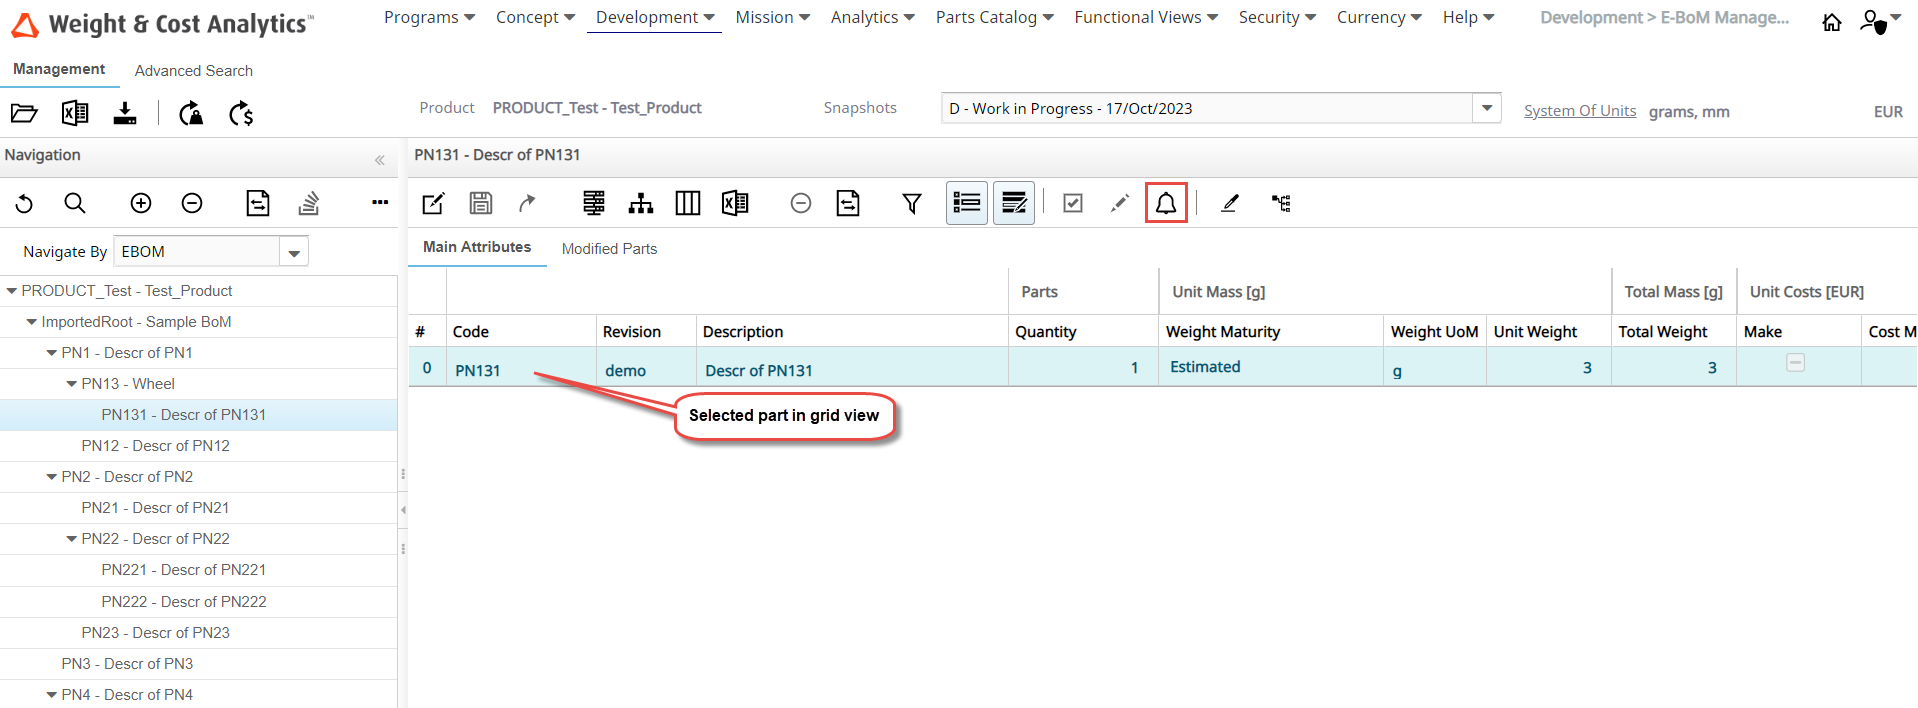
Task: Open the hierarchy tree view icon
Action: click(640, 204)
